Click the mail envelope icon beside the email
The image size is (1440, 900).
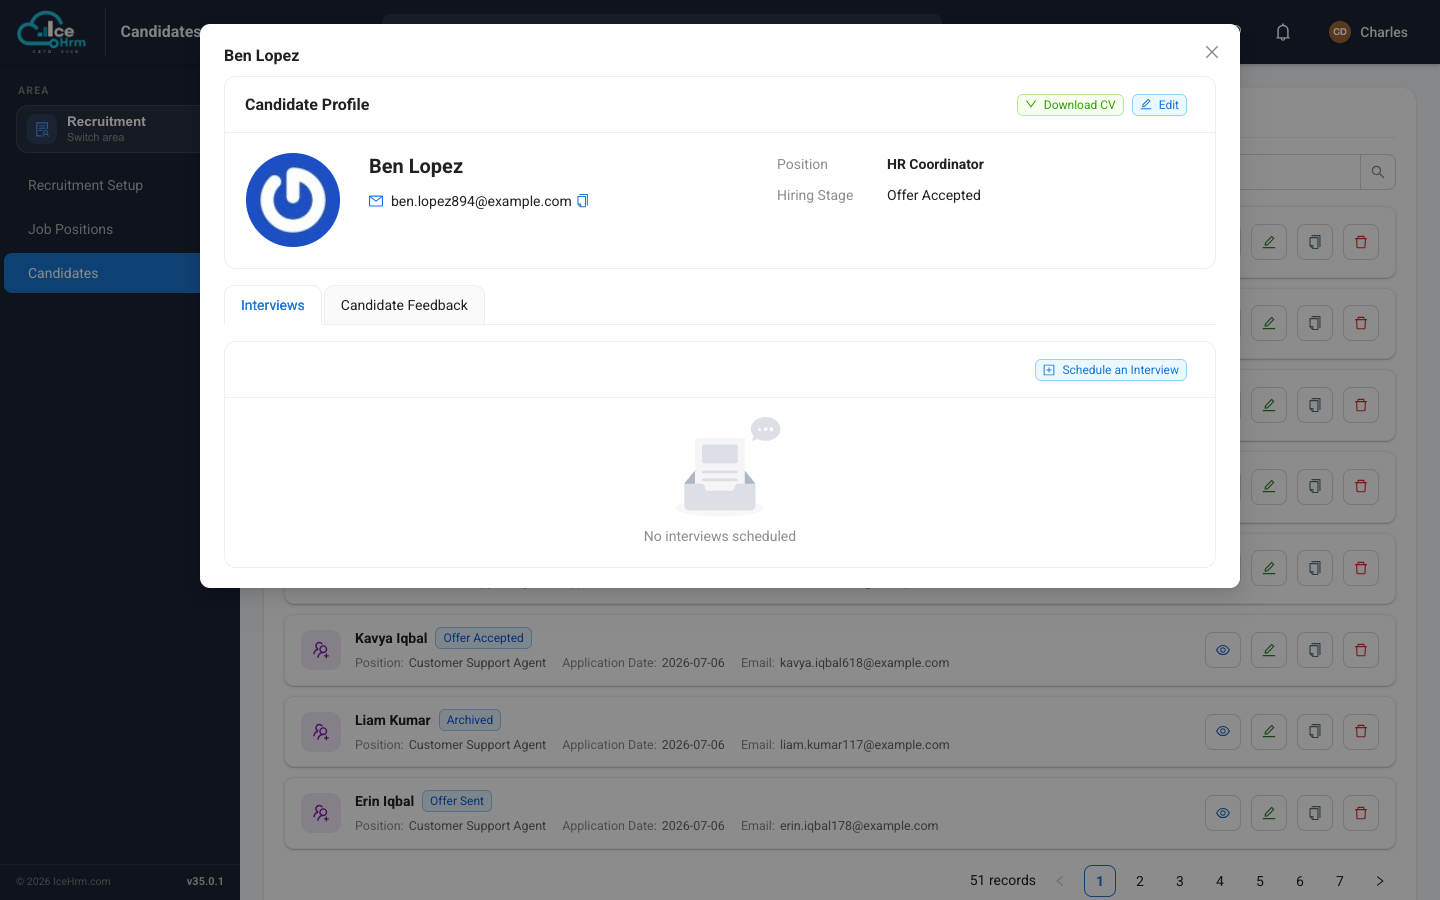[376, 201]
